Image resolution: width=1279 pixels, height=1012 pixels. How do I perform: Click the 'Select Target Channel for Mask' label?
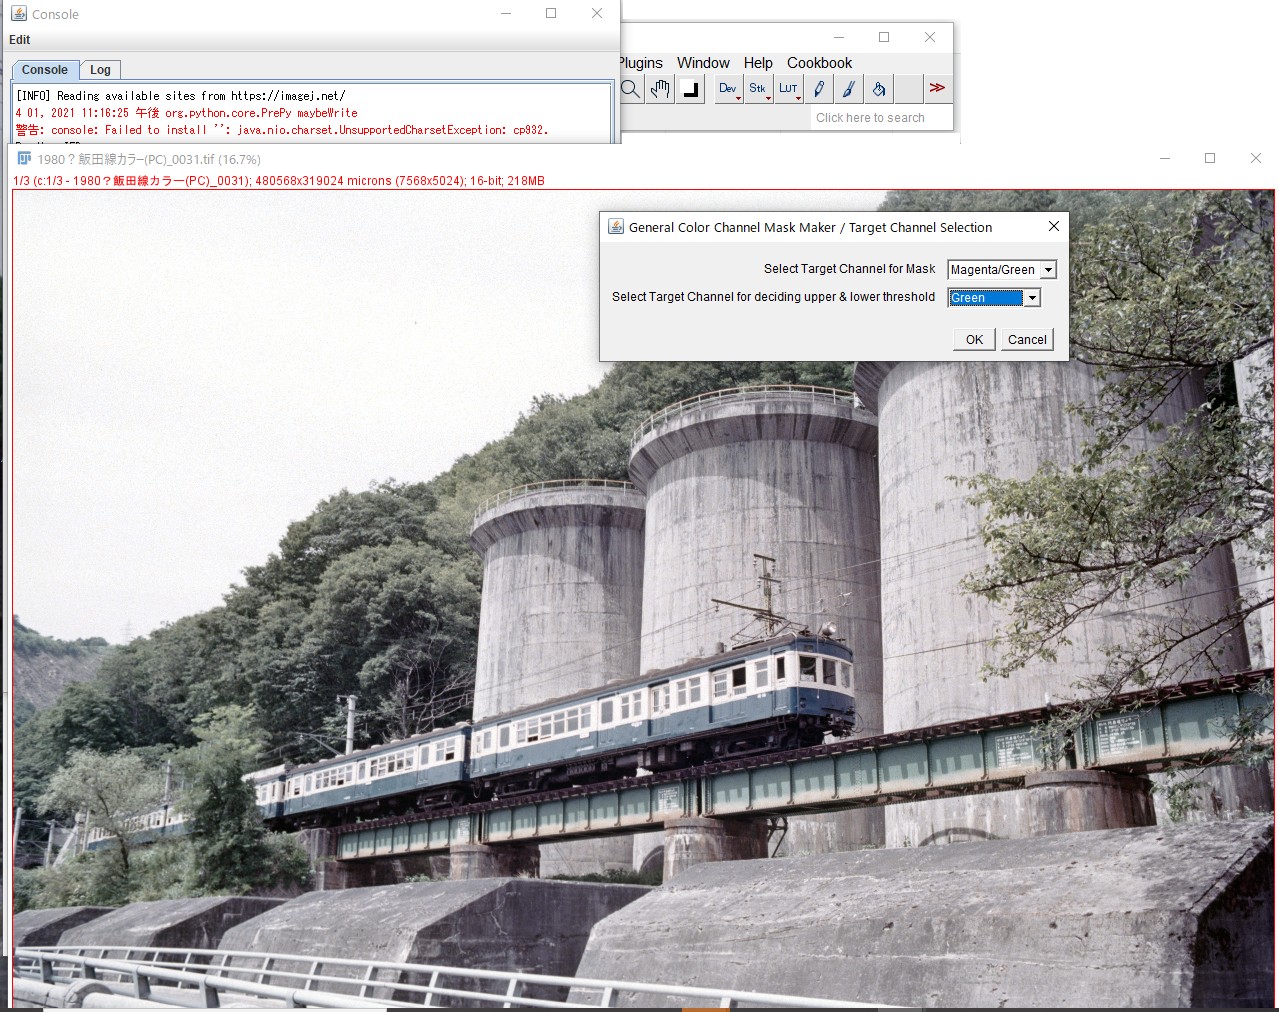(849, 269)
